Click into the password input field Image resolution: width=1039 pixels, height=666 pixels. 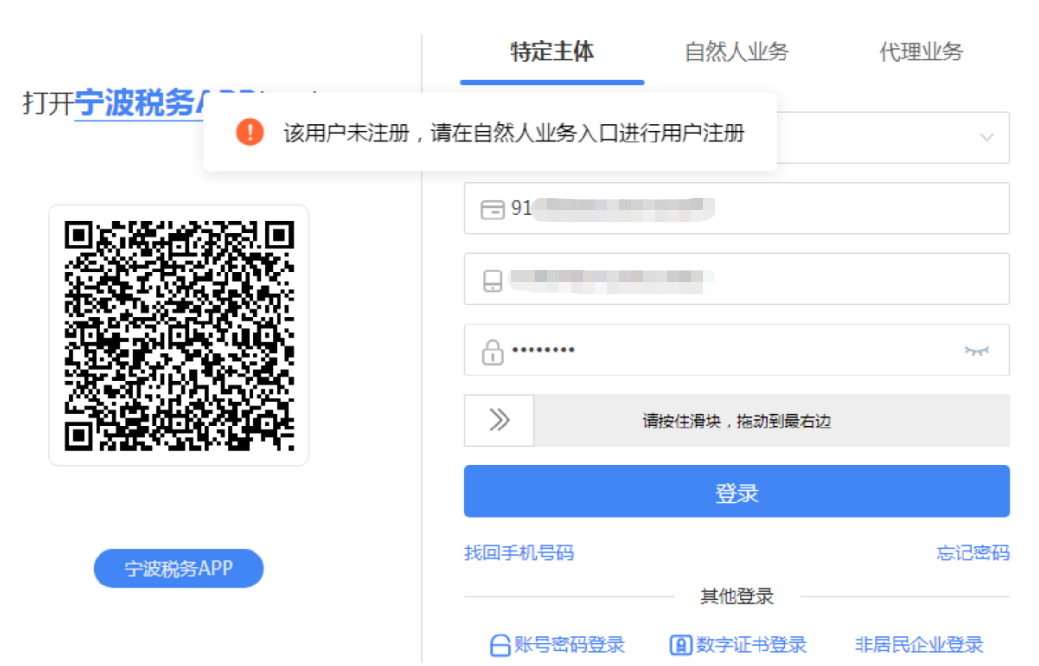[x=737, y=350]
